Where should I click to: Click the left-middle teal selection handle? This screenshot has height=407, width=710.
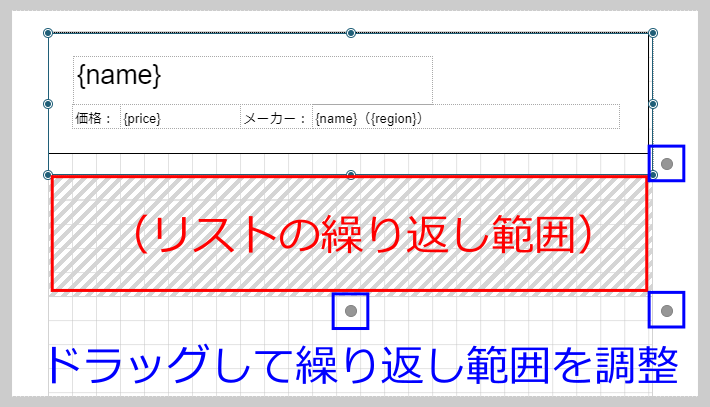click(x=48, y=104)
